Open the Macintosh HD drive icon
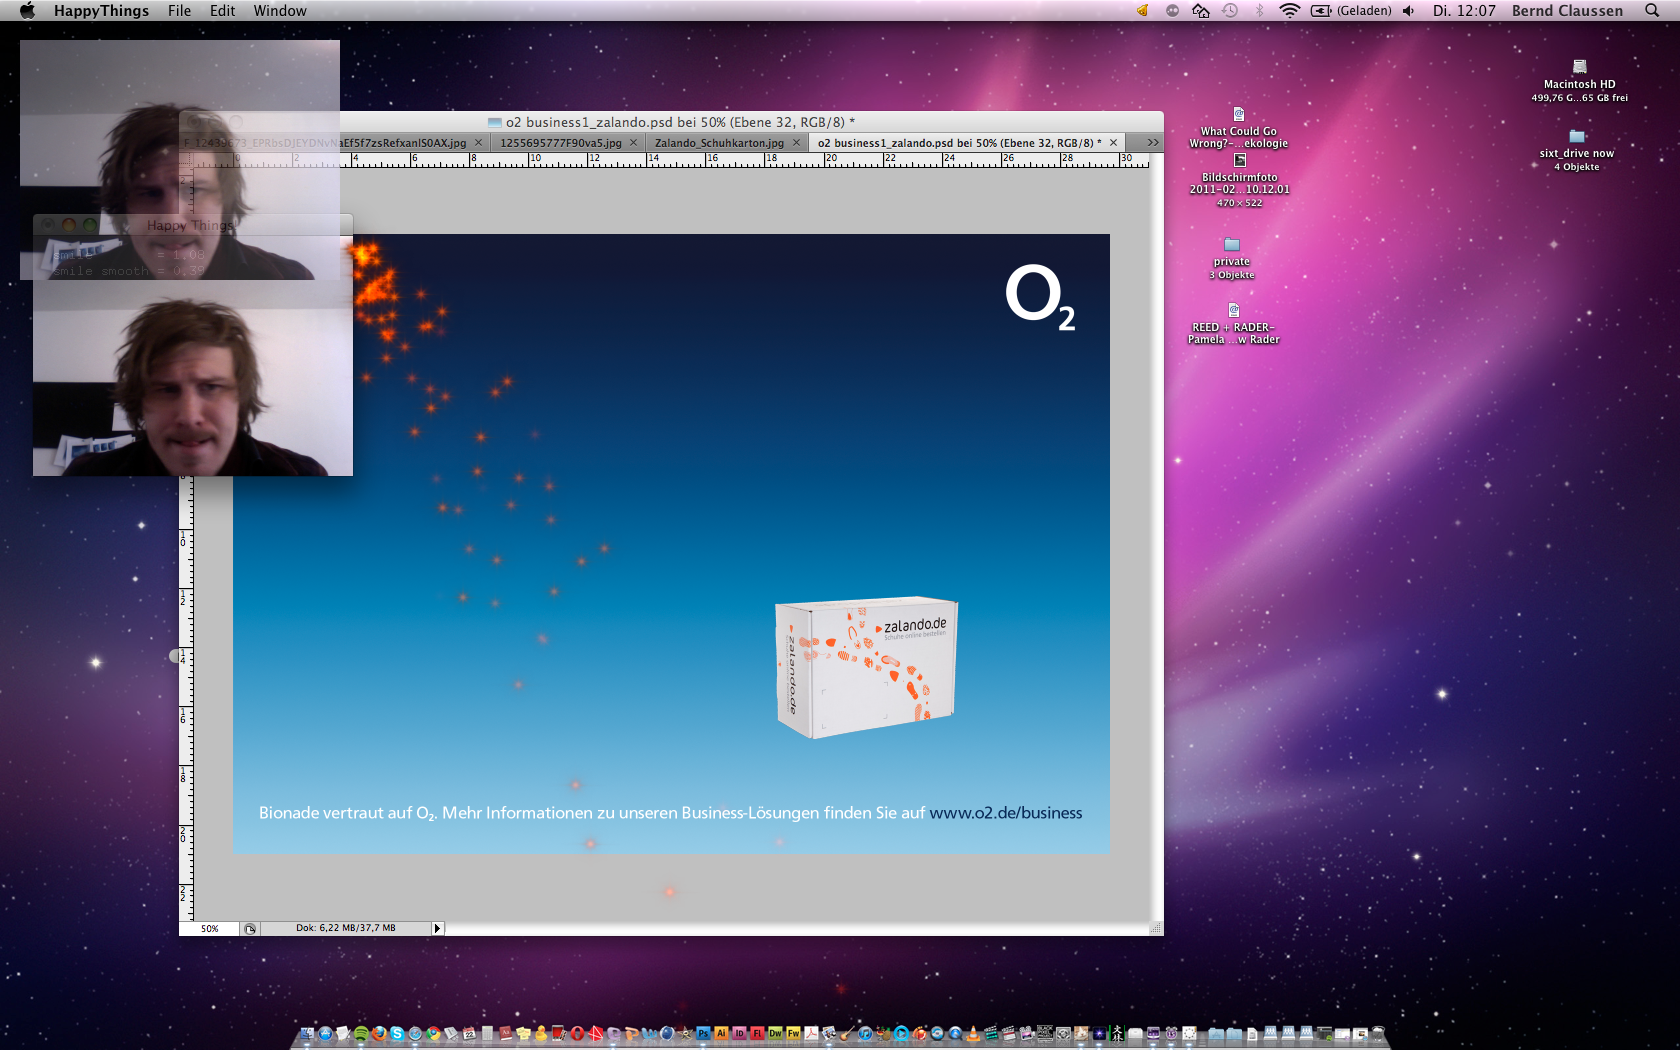 click(1579, 68)
